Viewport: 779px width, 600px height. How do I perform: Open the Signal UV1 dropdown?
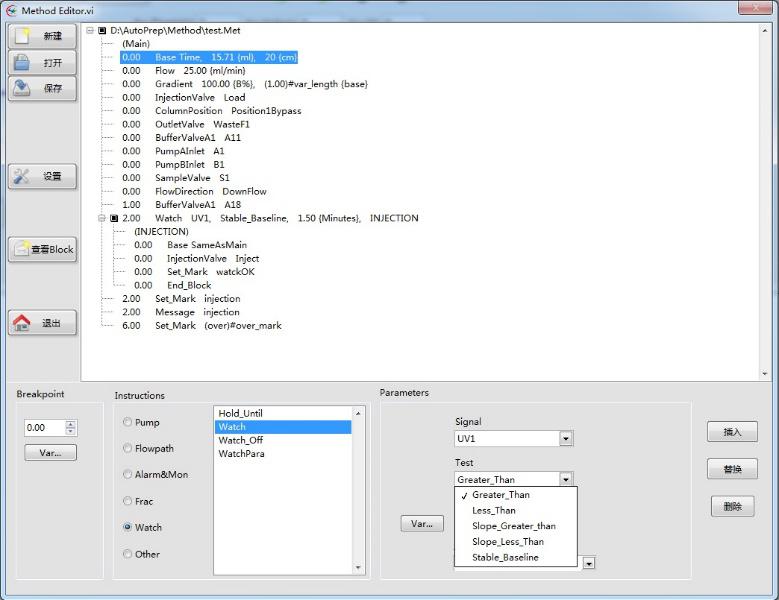tap(566, 438)
